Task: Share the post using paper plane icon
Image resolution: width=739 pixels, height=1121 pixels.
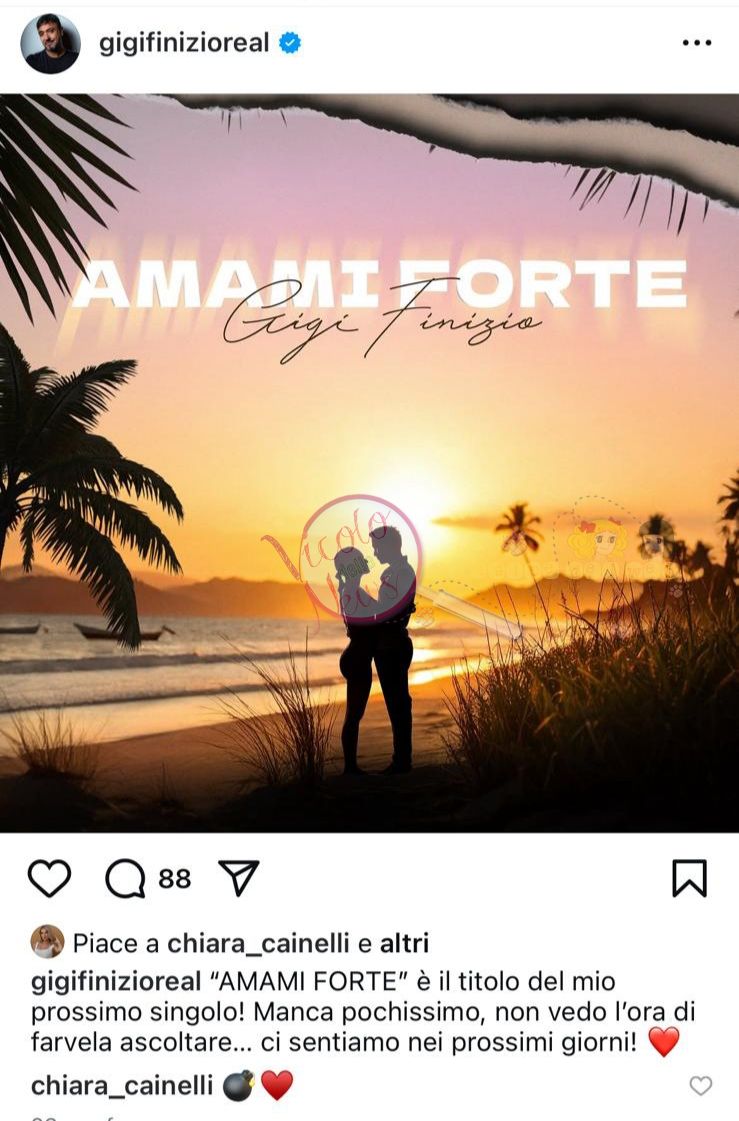Action: (x=238, y=878)
